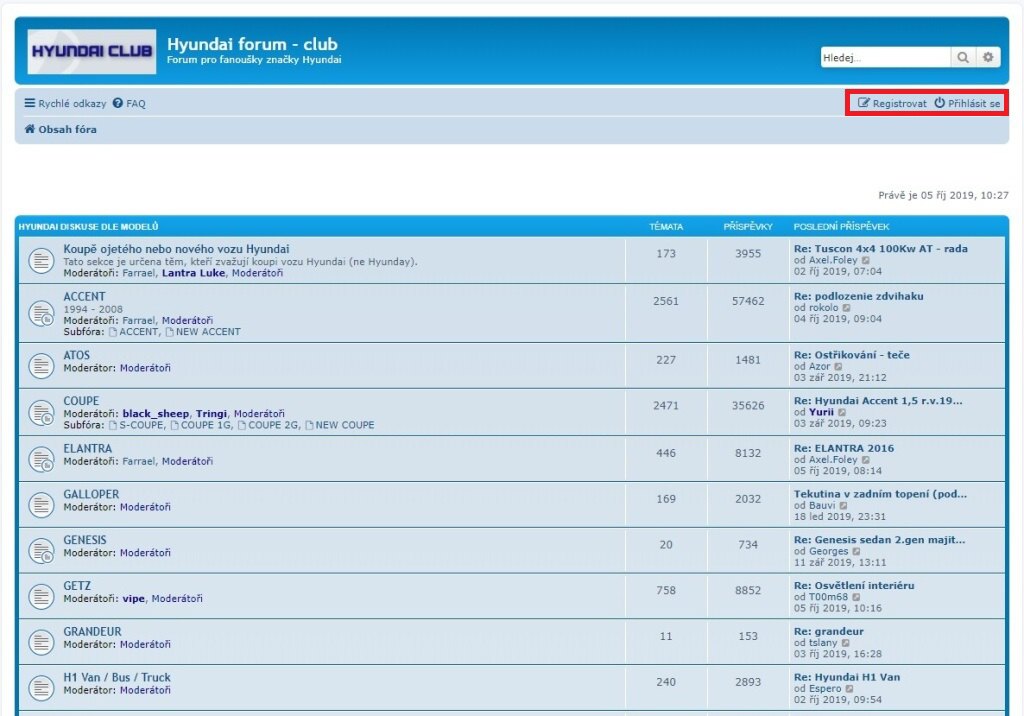Open Hyundai diskuse dle modelů category header
1024x716 pixels.
[88, 227]
